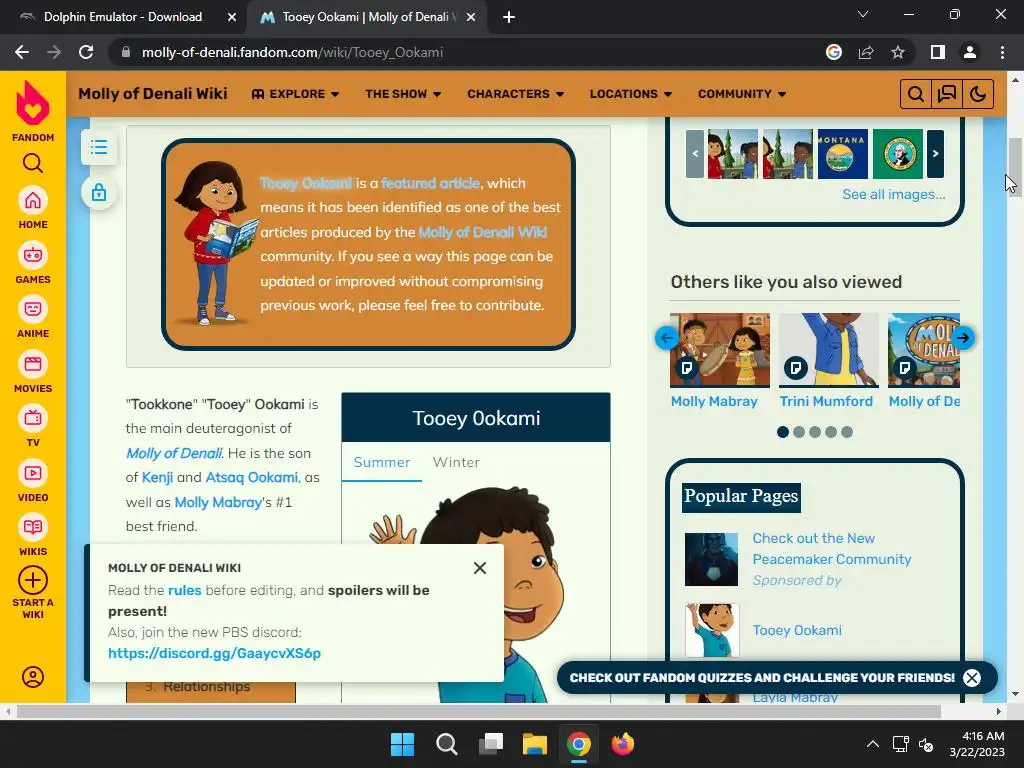Select the second carousel page dot
The image size is (1024, 768).
coord(799,432)
